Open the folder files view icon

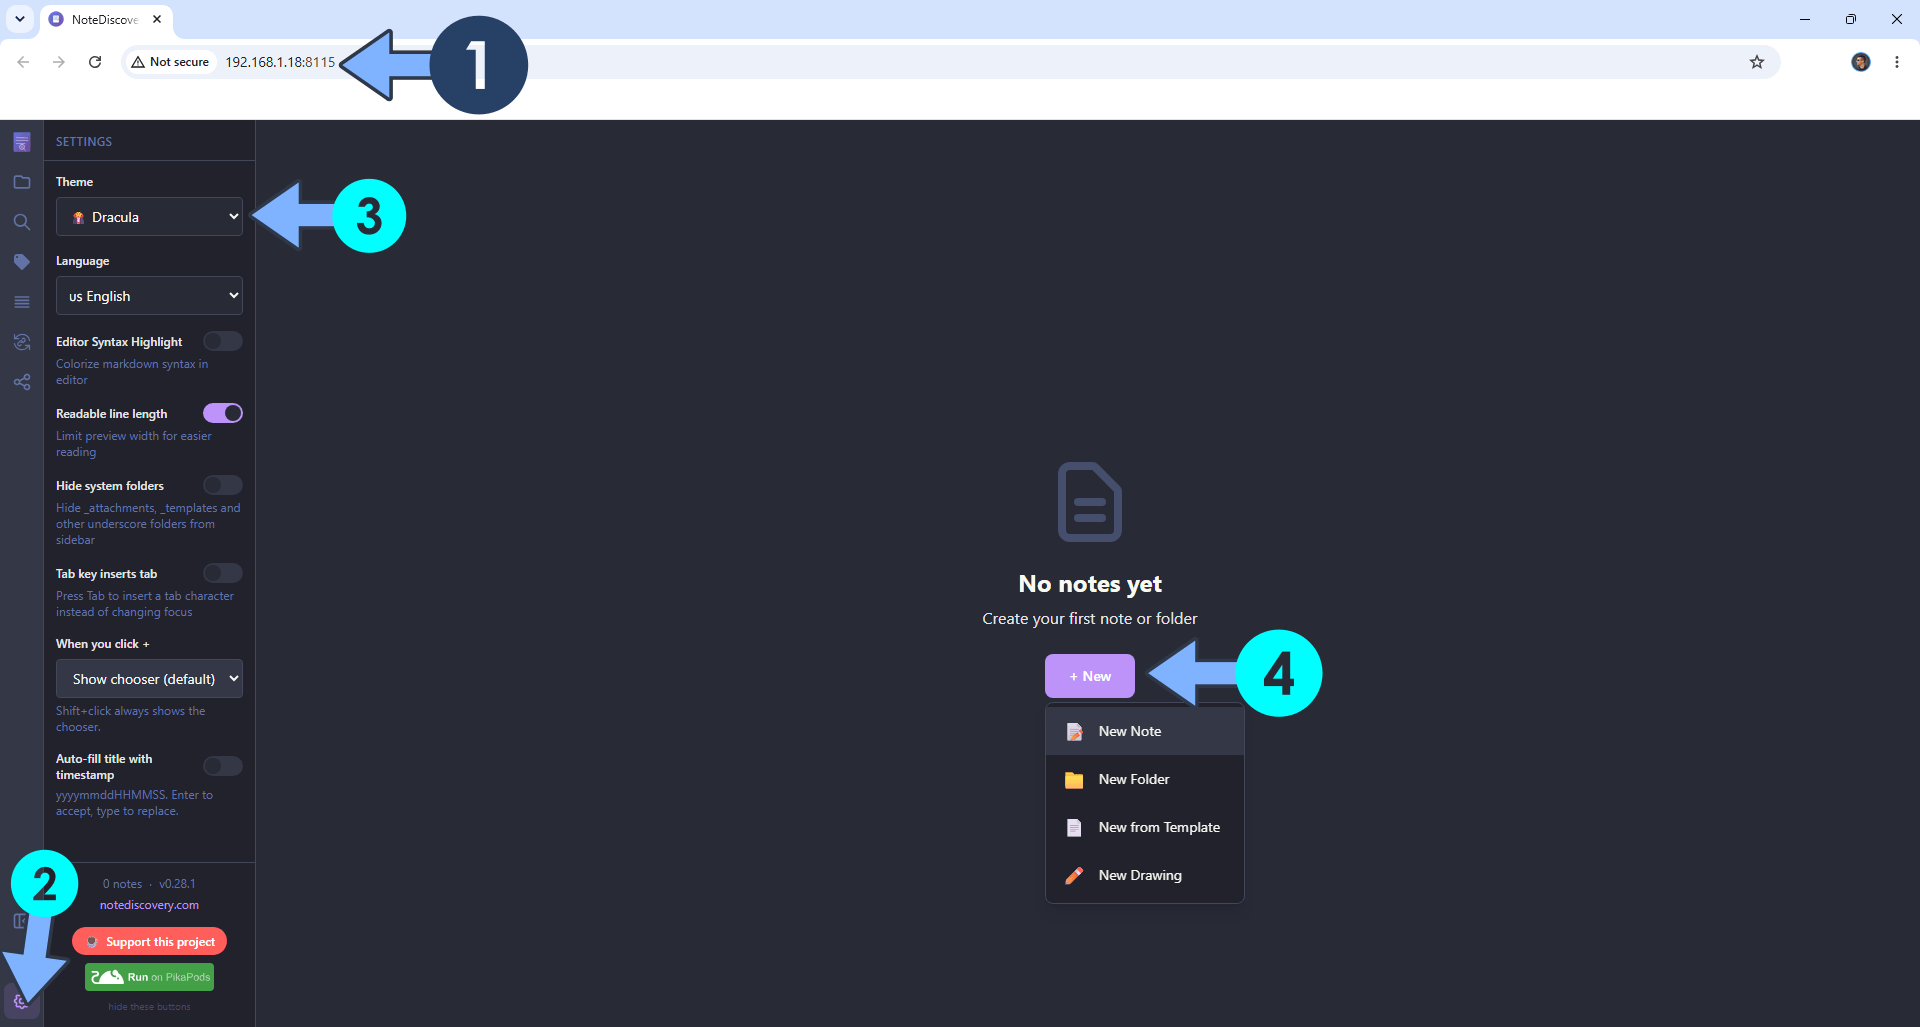[22, 182]
